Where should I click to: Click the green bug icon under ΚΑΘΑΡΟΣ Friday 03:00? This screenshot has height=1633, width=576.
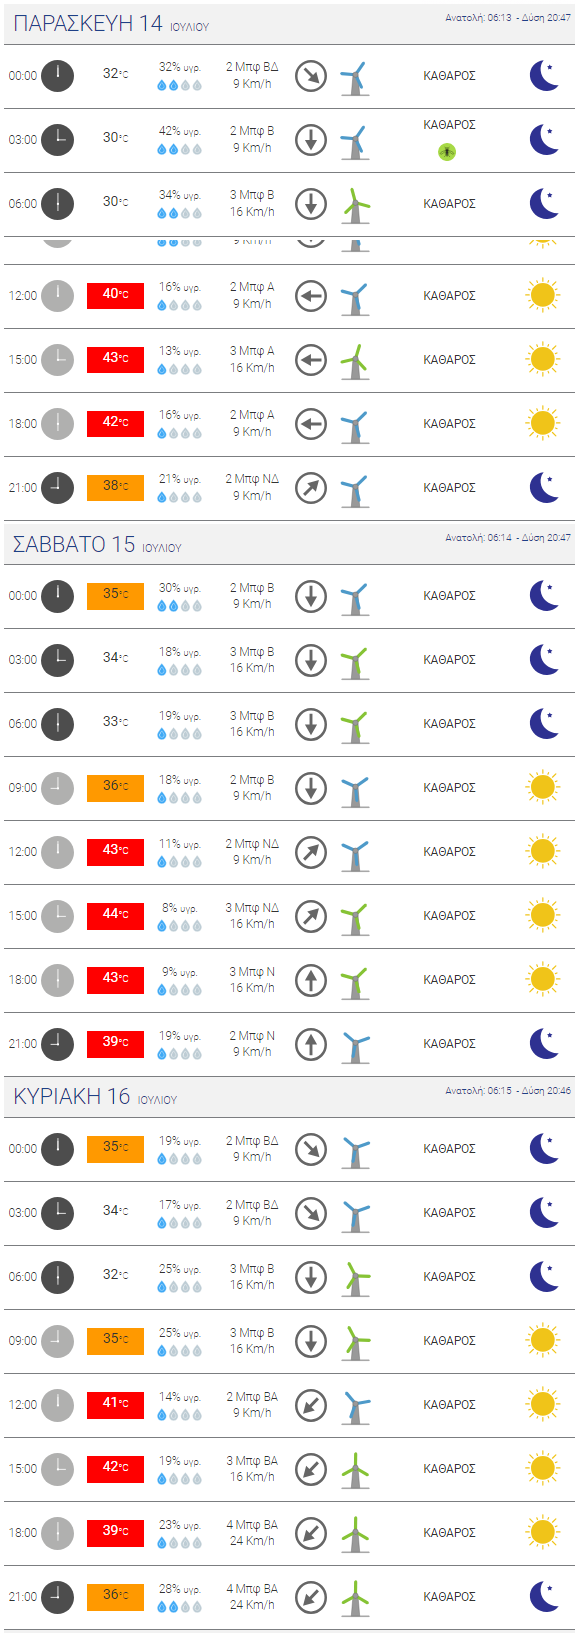447,152
